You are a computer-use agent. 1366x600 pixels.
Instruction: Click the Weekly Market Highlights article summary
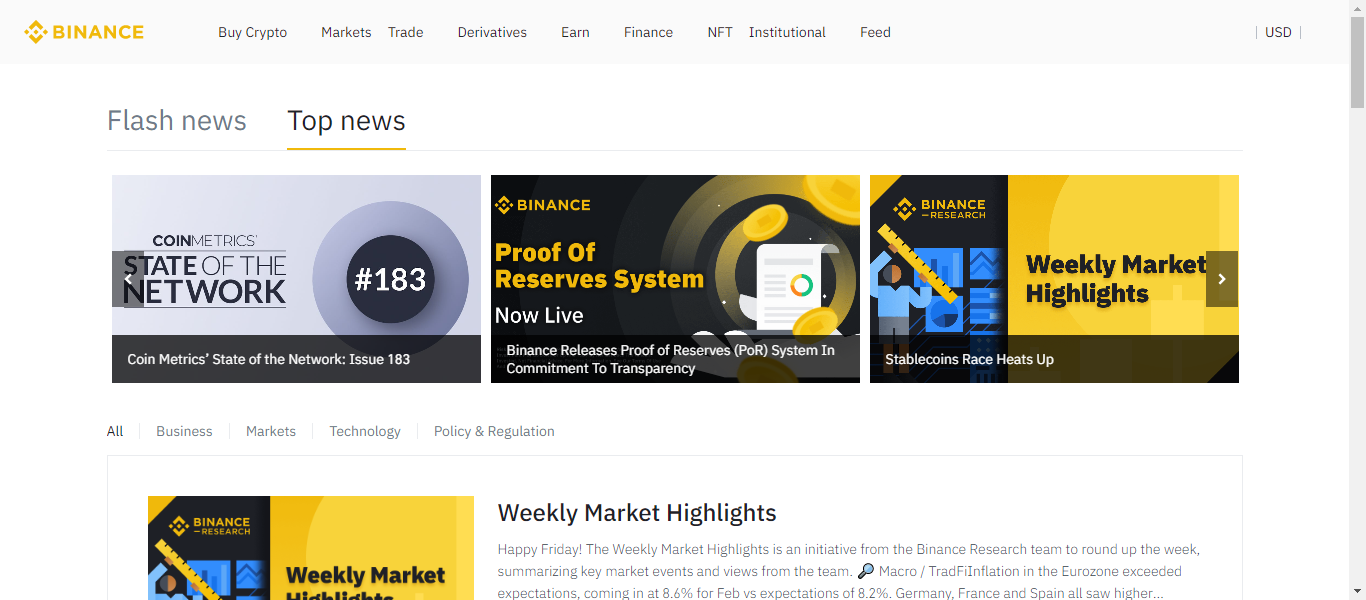tap(849, 571)
